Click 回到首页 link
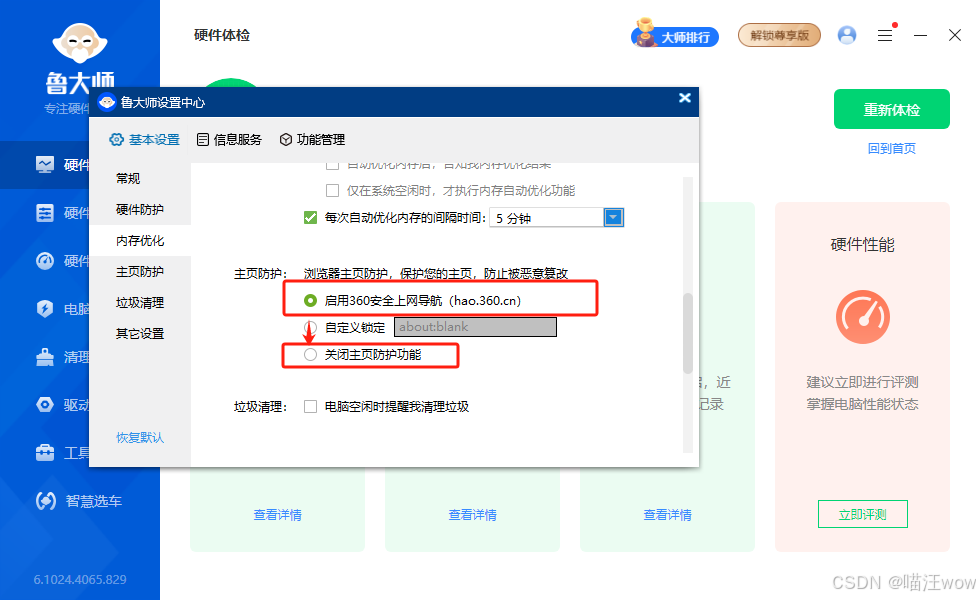980x600 pixels. coord(891,148)
